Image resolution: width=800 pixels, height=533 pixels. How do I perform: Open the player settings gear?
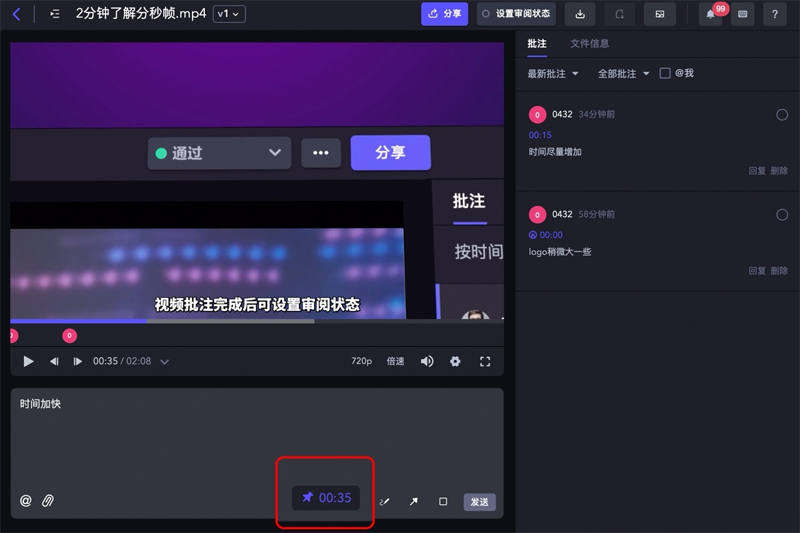pos(455,362)
